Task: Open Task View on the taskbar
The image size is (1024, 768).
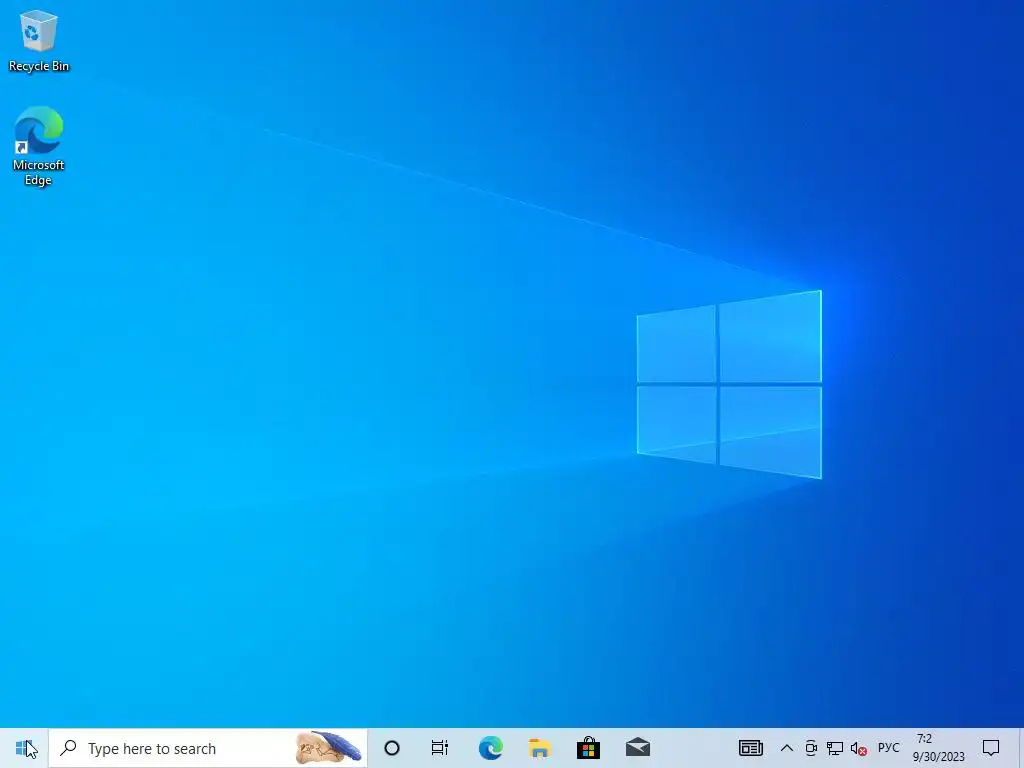Action: point(440,748)
